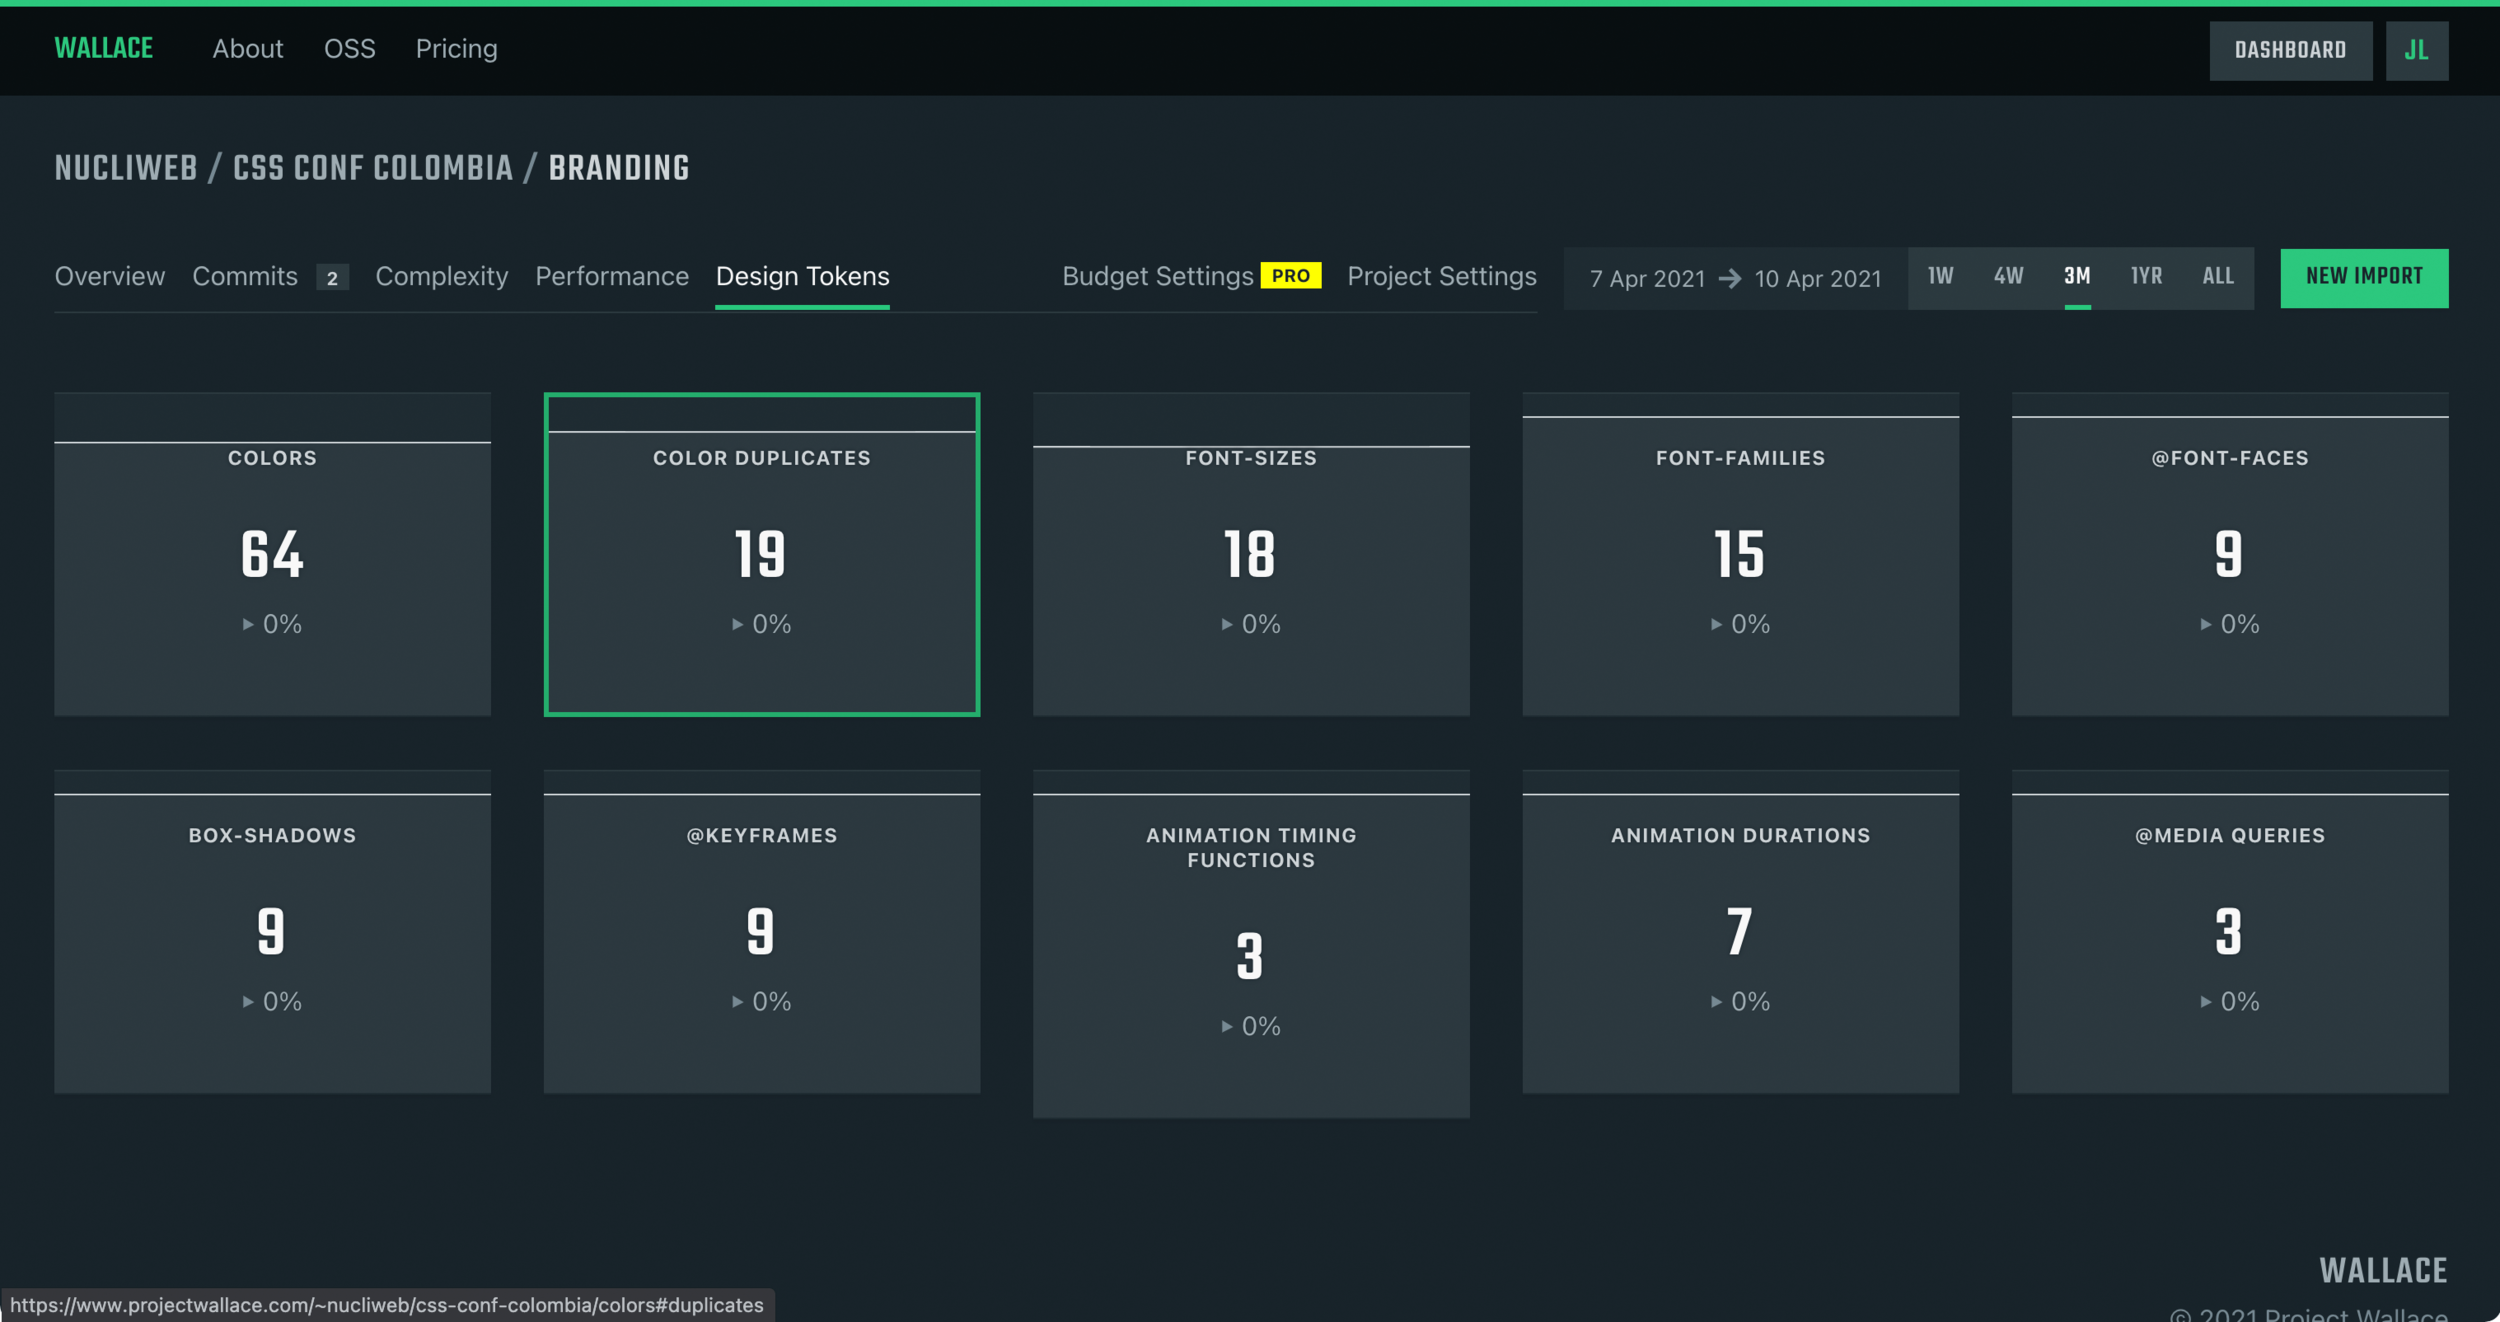
Task: Click the trend triangle under Colors 64
Action: point(248,625)
